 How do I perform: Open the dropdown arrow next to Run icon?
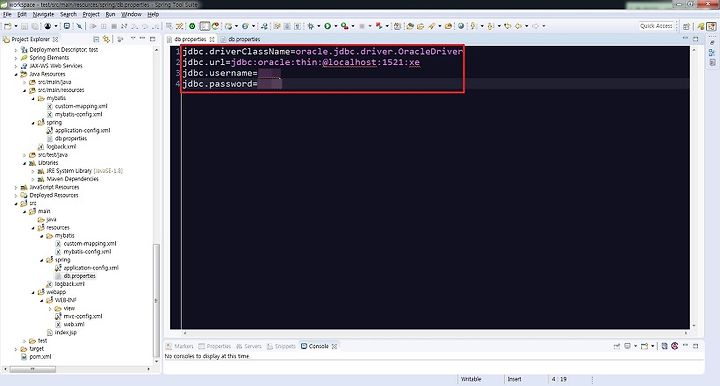coord(336,26)
